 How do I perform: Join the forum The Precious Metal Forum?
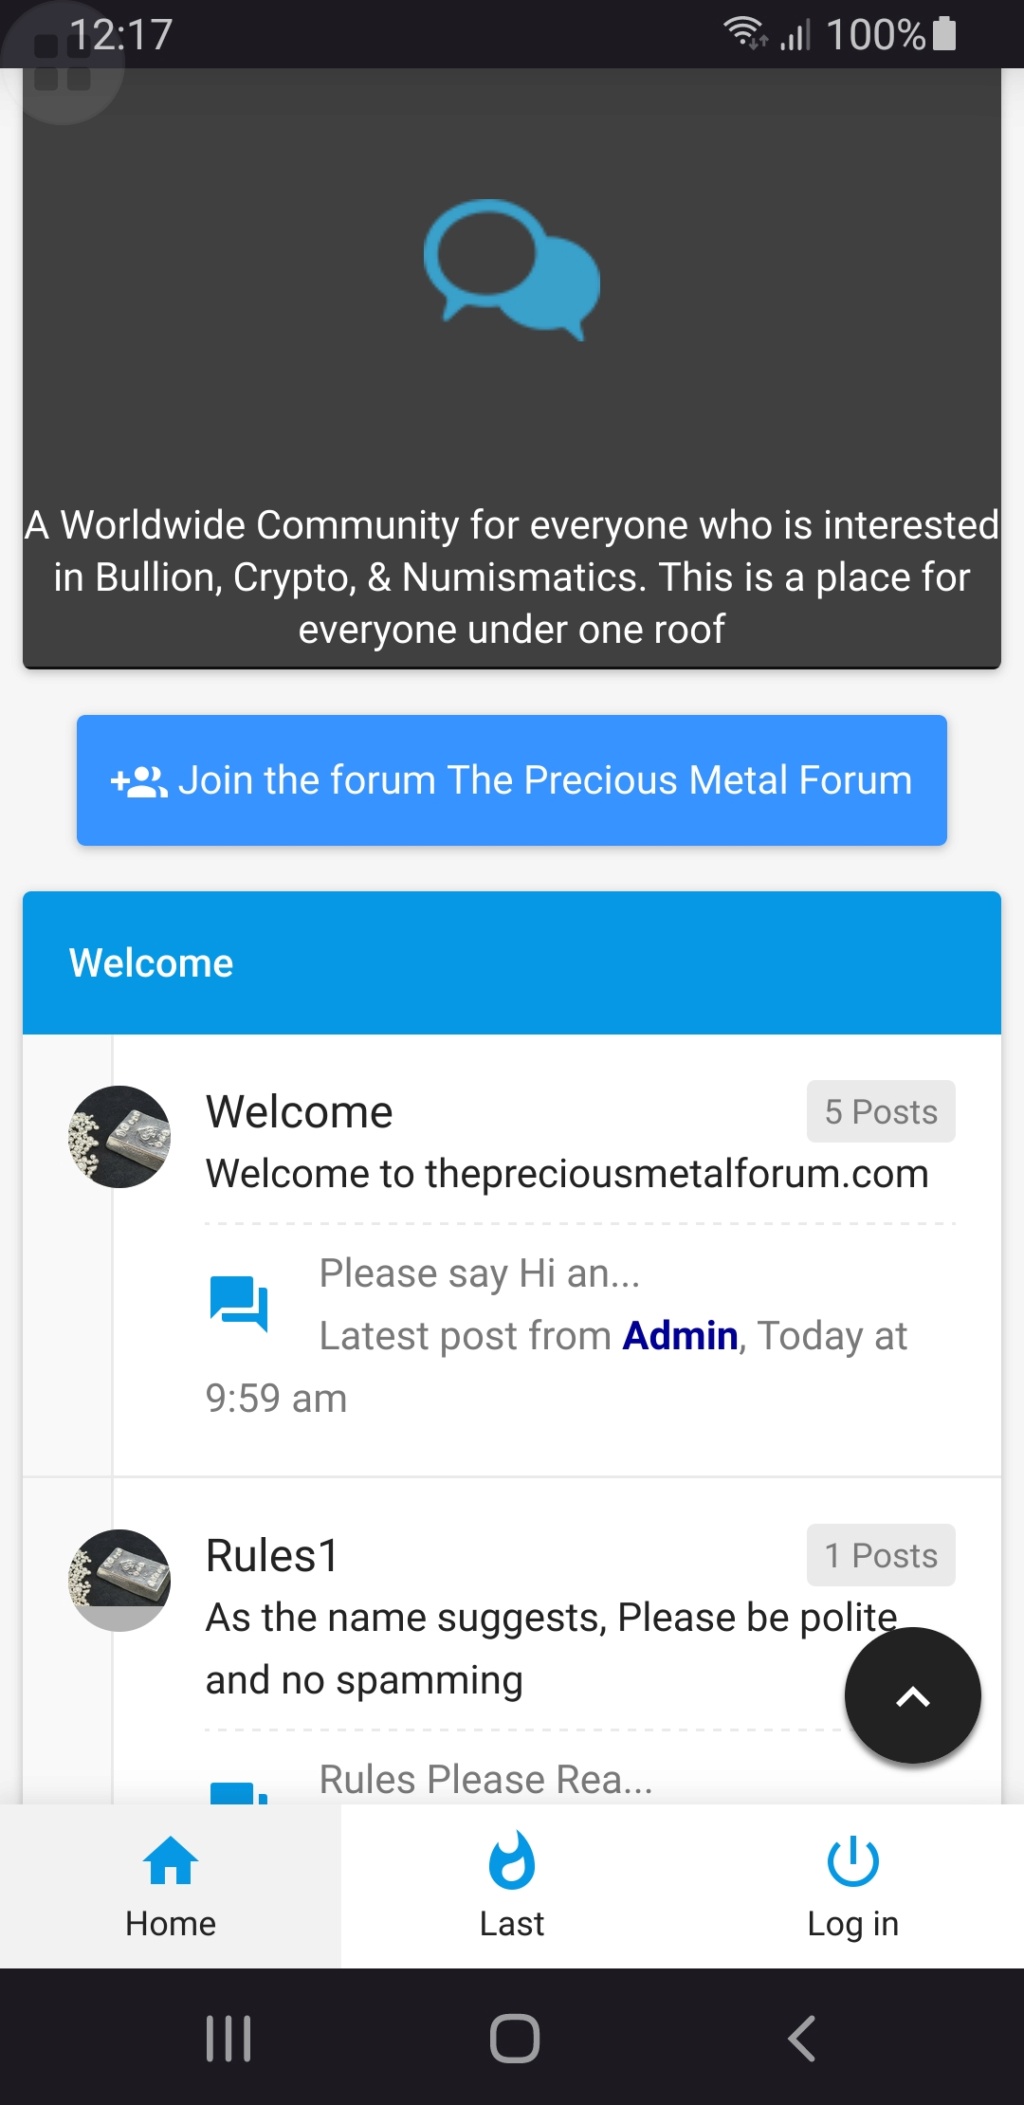512,780
